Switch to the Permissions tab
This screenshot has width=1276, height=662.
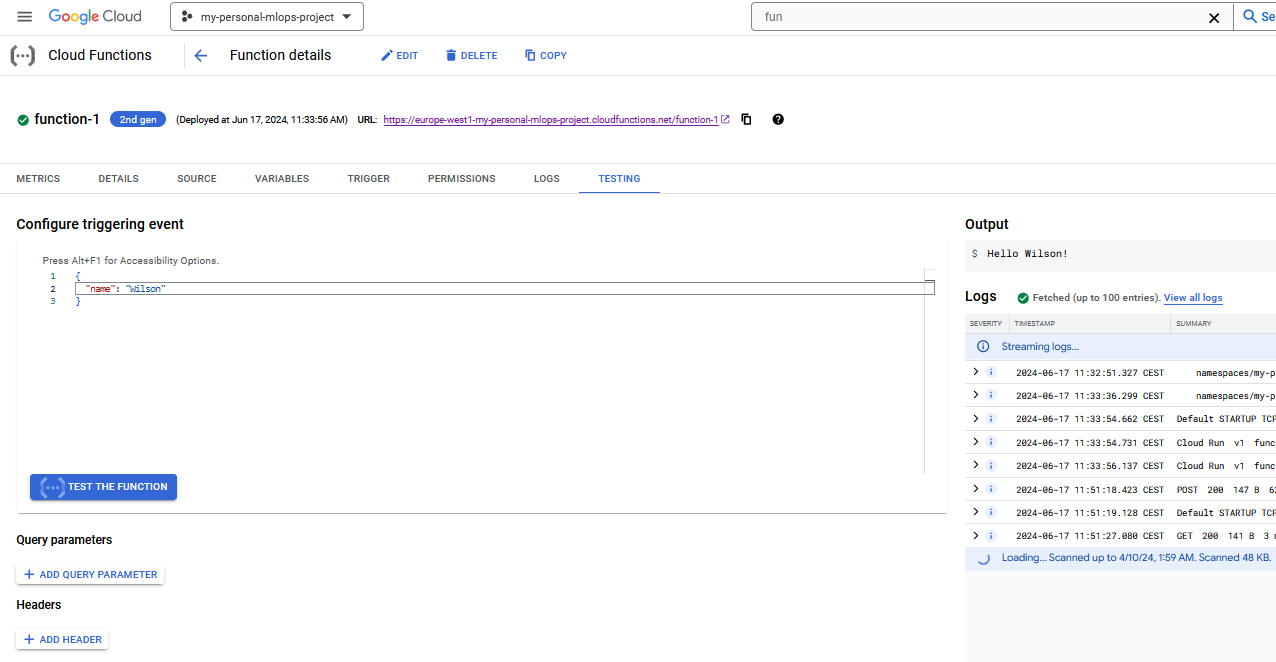point(462,179)
